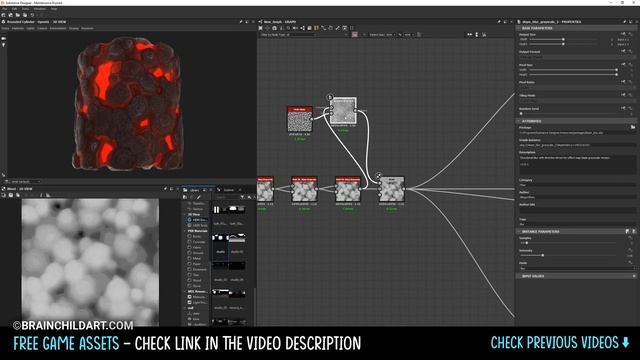This screenshot has width=640, height=360.
Task: Open the Edit menu
Action: [14, 9]
